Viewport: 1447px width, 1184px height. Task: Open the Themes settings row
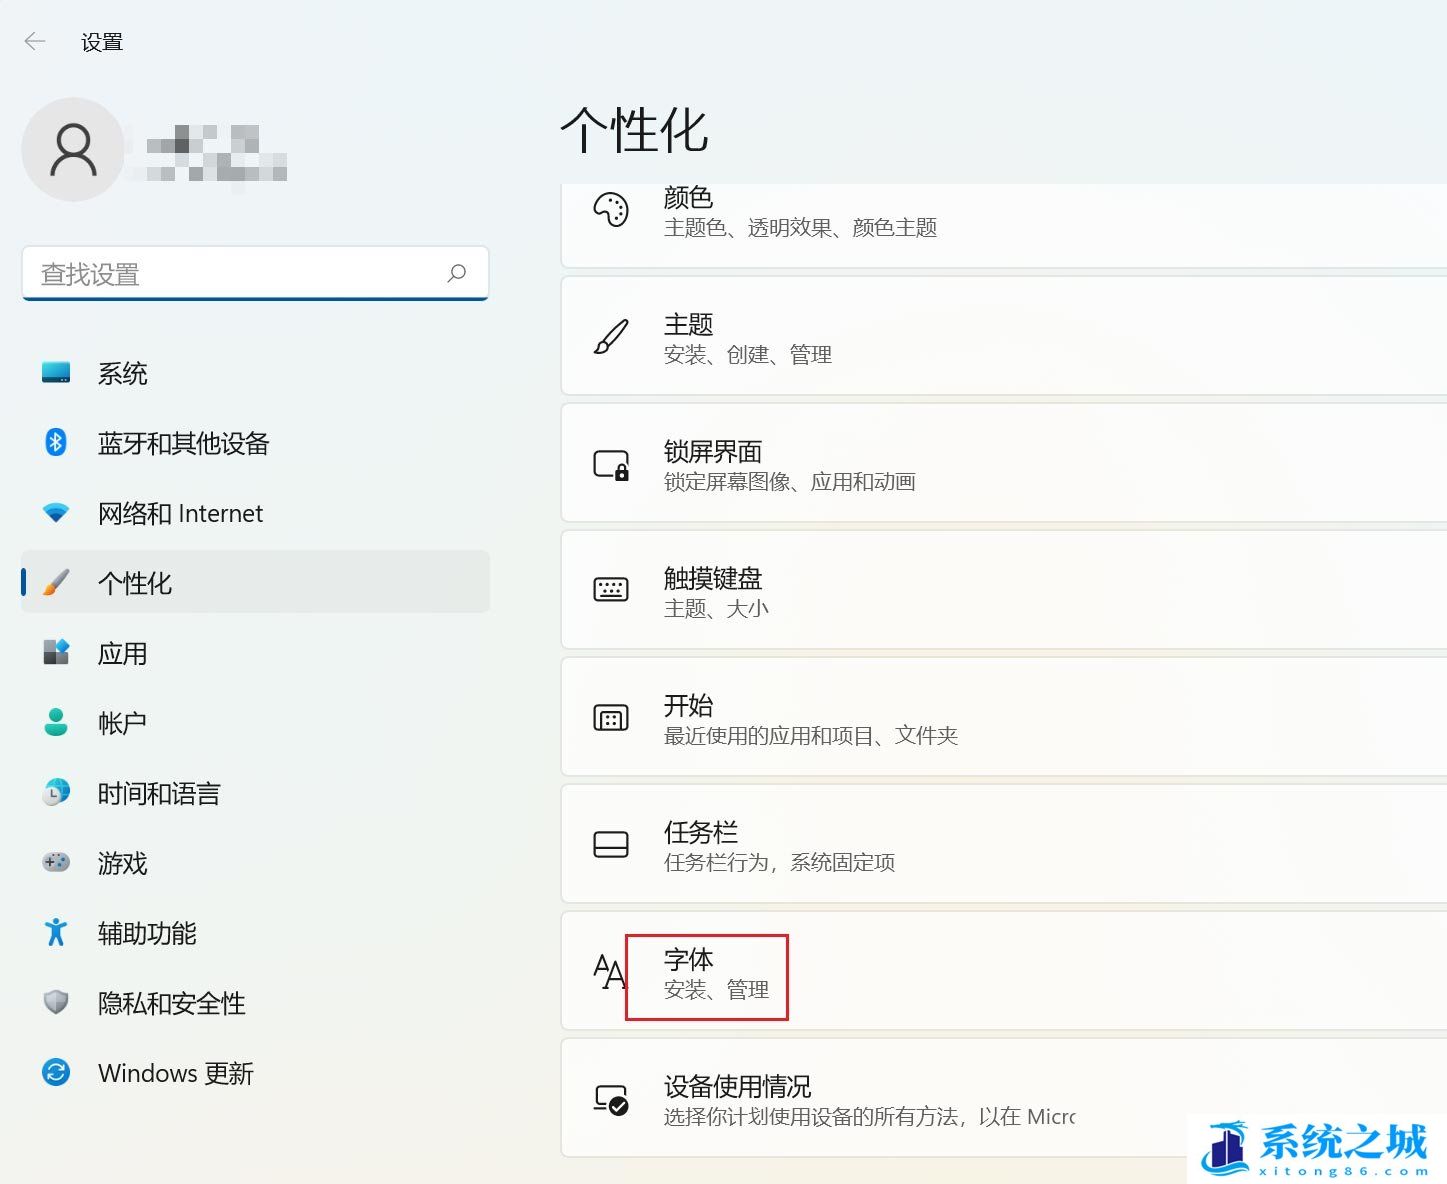pos(1000,338)
